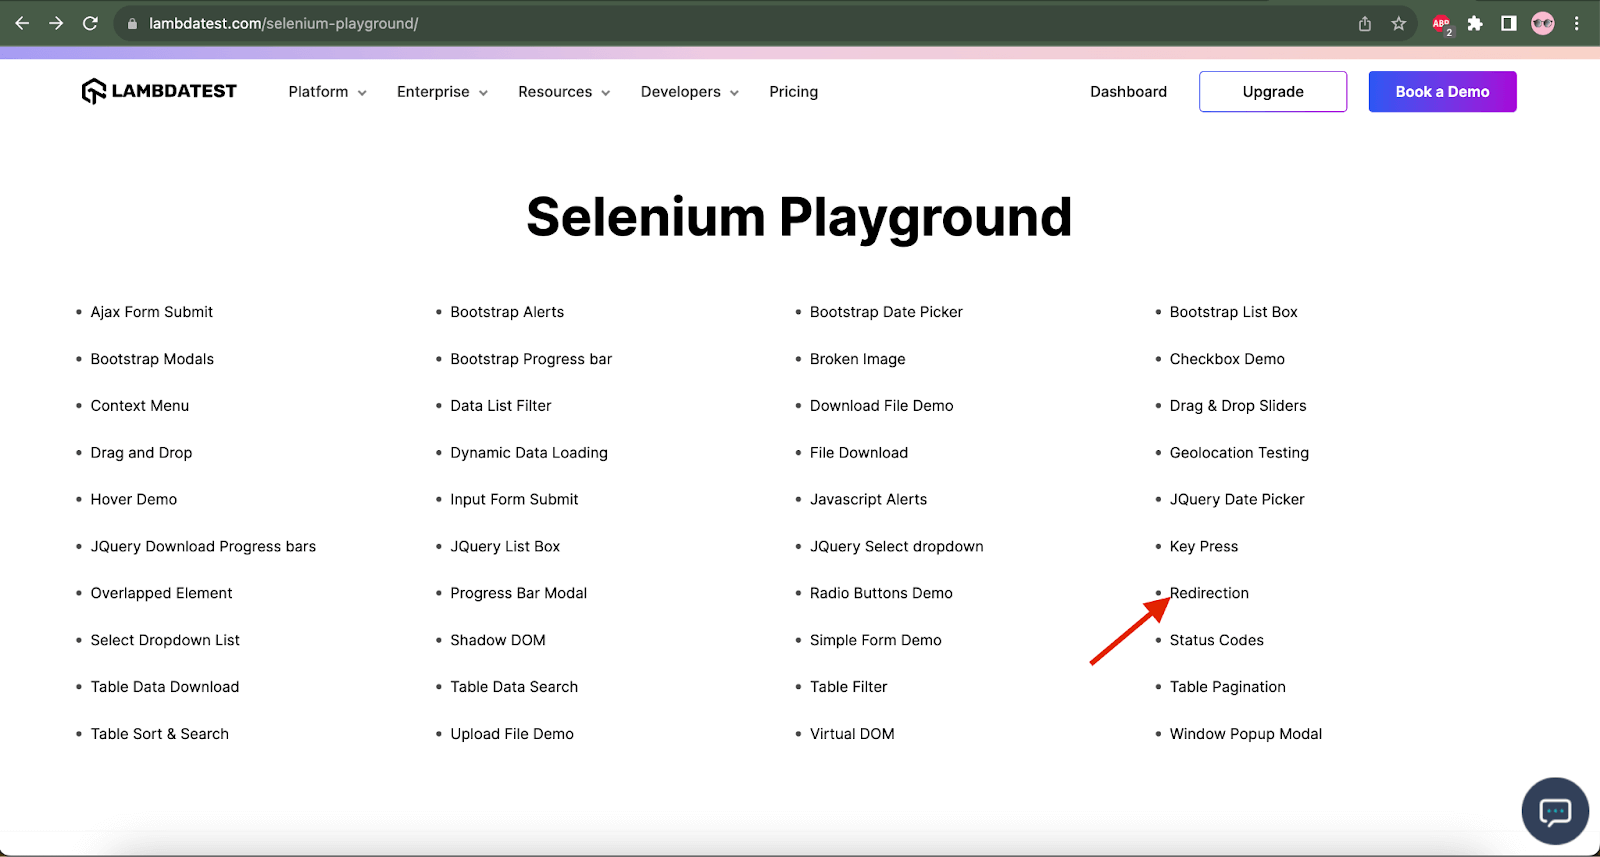Open Table Sort & Search link
This screenshot has height=857, width=1600.
pos(160,735)
